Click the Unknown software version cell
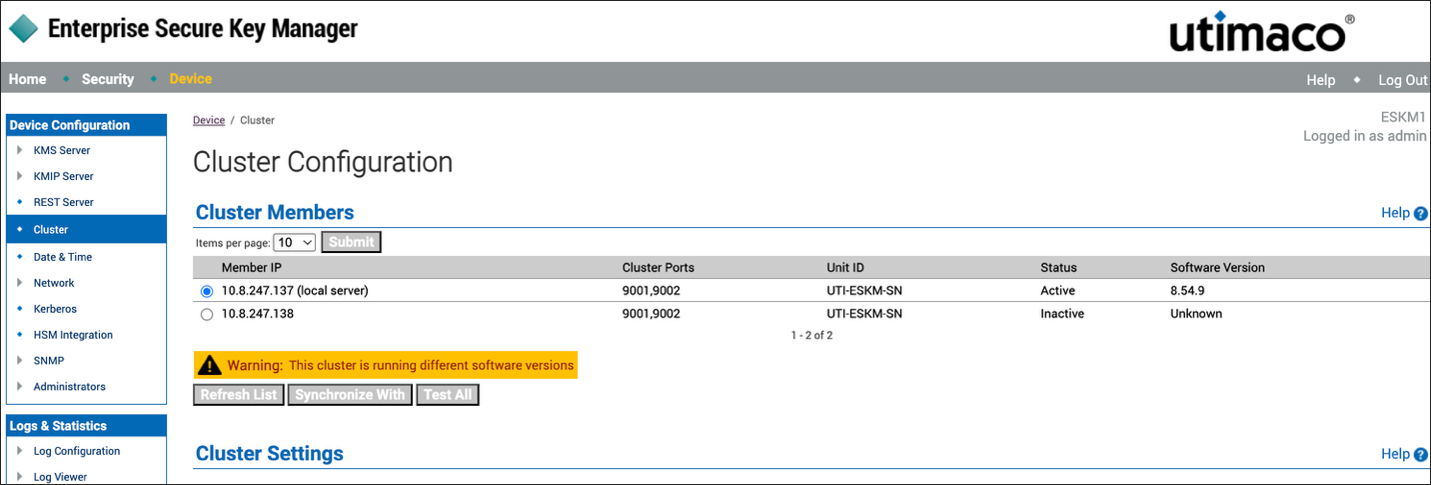The image size is (1431, 485). coord(1196,314)
